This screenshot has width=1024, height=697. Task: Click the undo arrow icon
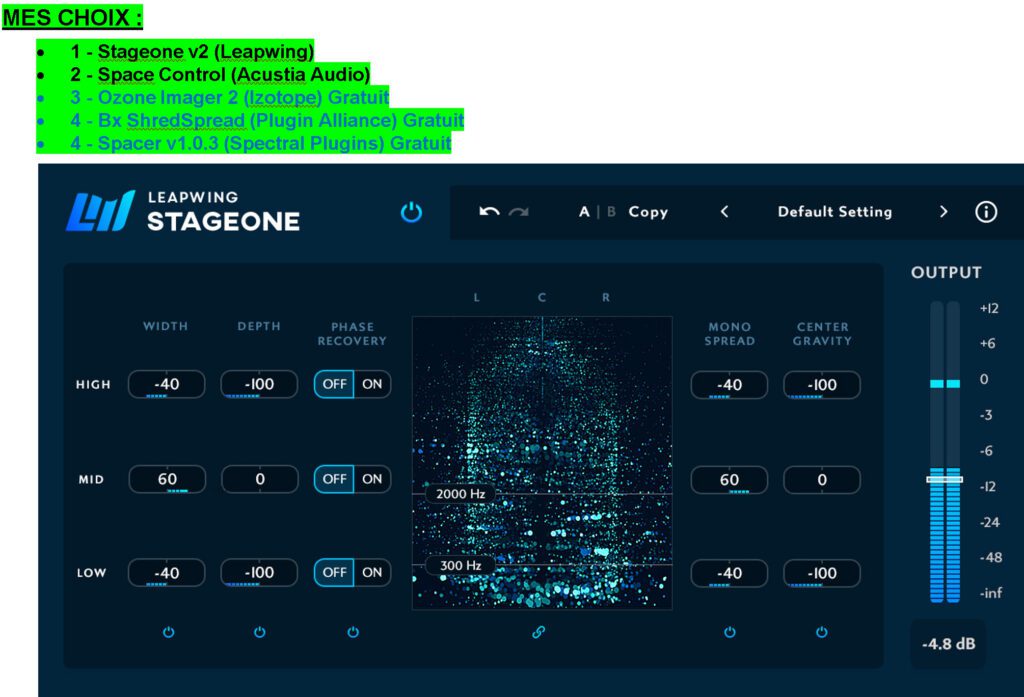[489, 212]
